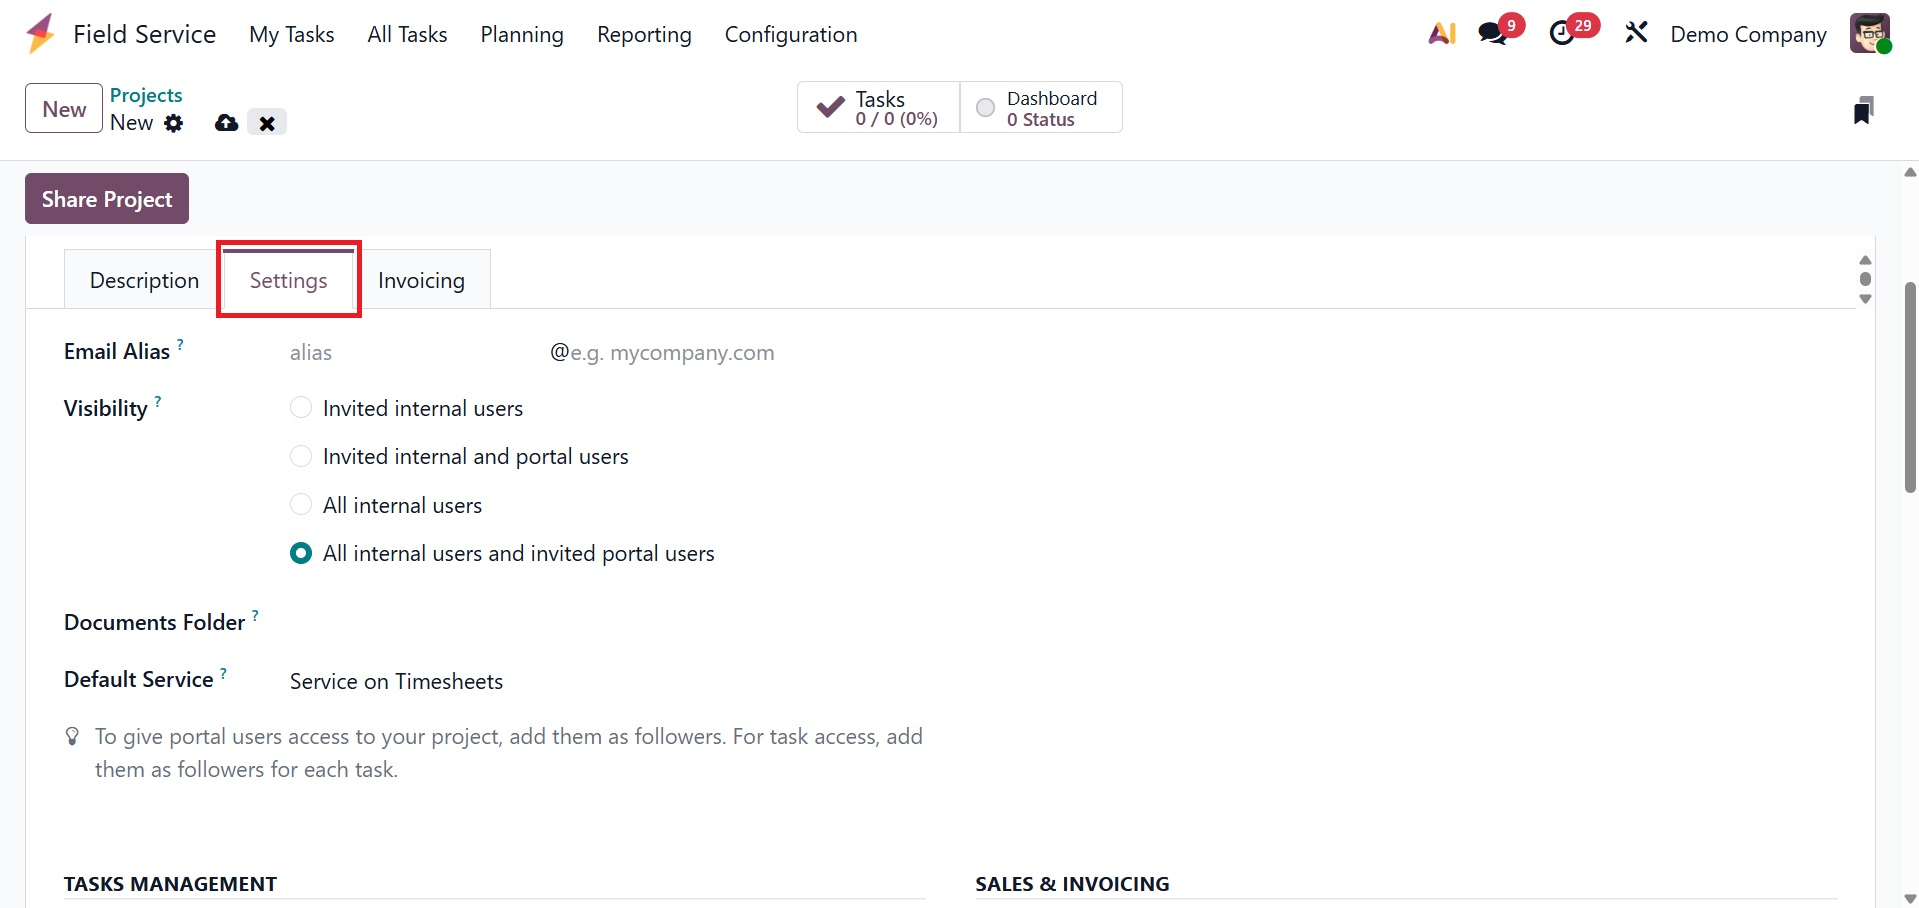Open the user avatar menu
Screen dimensions: 1919x908
[1869, 34]
